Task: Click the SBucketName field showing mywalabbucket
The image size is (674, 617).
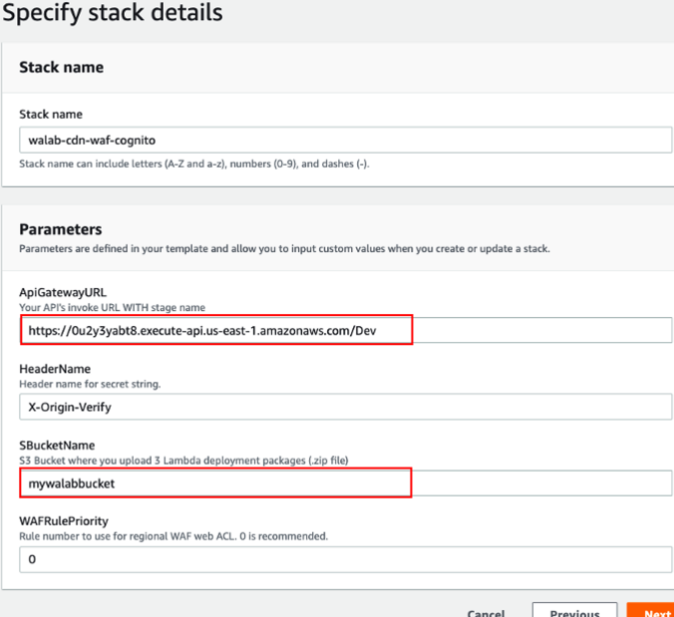Action: (x=345, y=483)
